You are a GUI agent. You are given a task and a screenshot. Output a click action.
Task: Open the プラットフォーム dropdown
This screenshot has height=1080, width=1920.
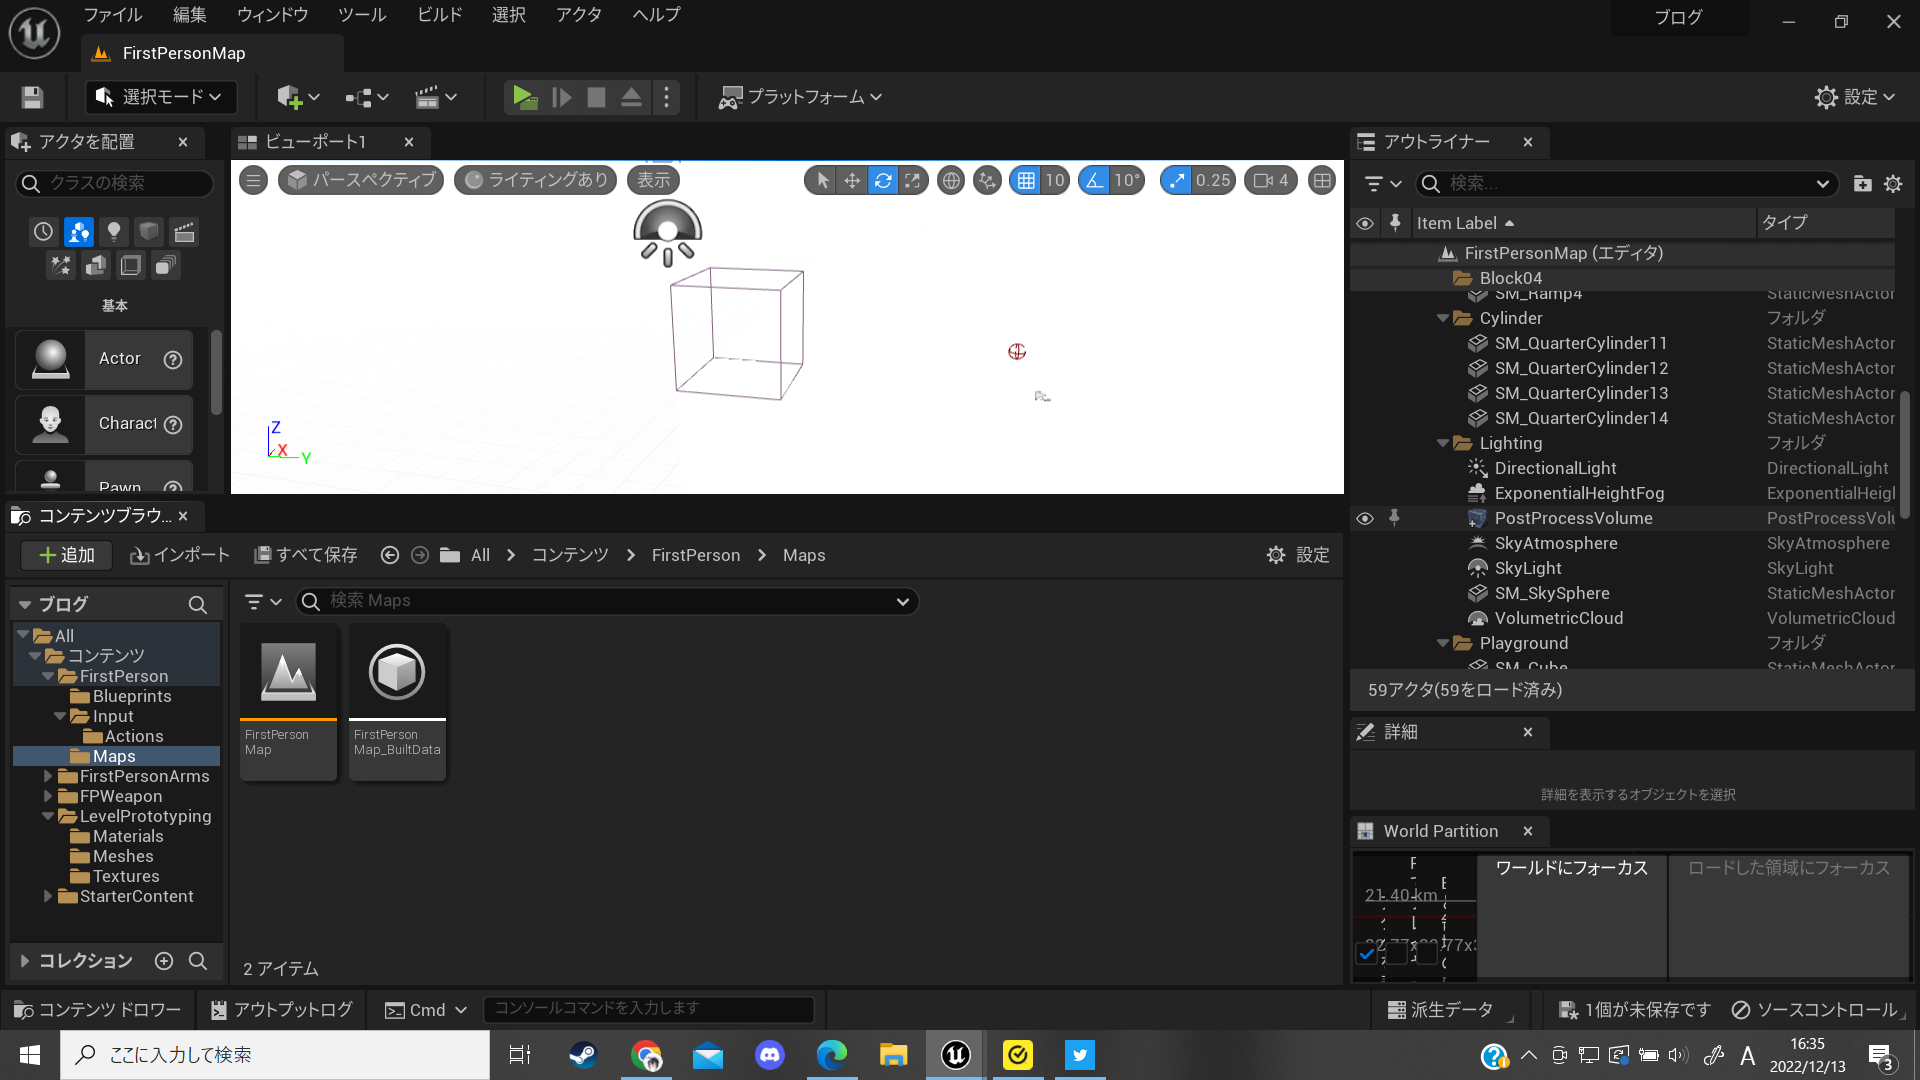coord(799,97)
